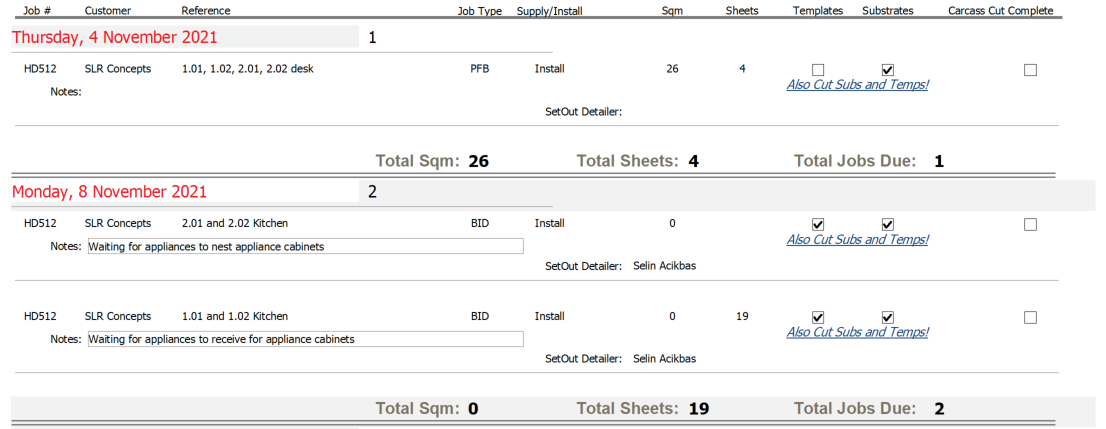Mark Carcass Cut Complete for 1.01 and 1.02 Kitchen

1030,317
